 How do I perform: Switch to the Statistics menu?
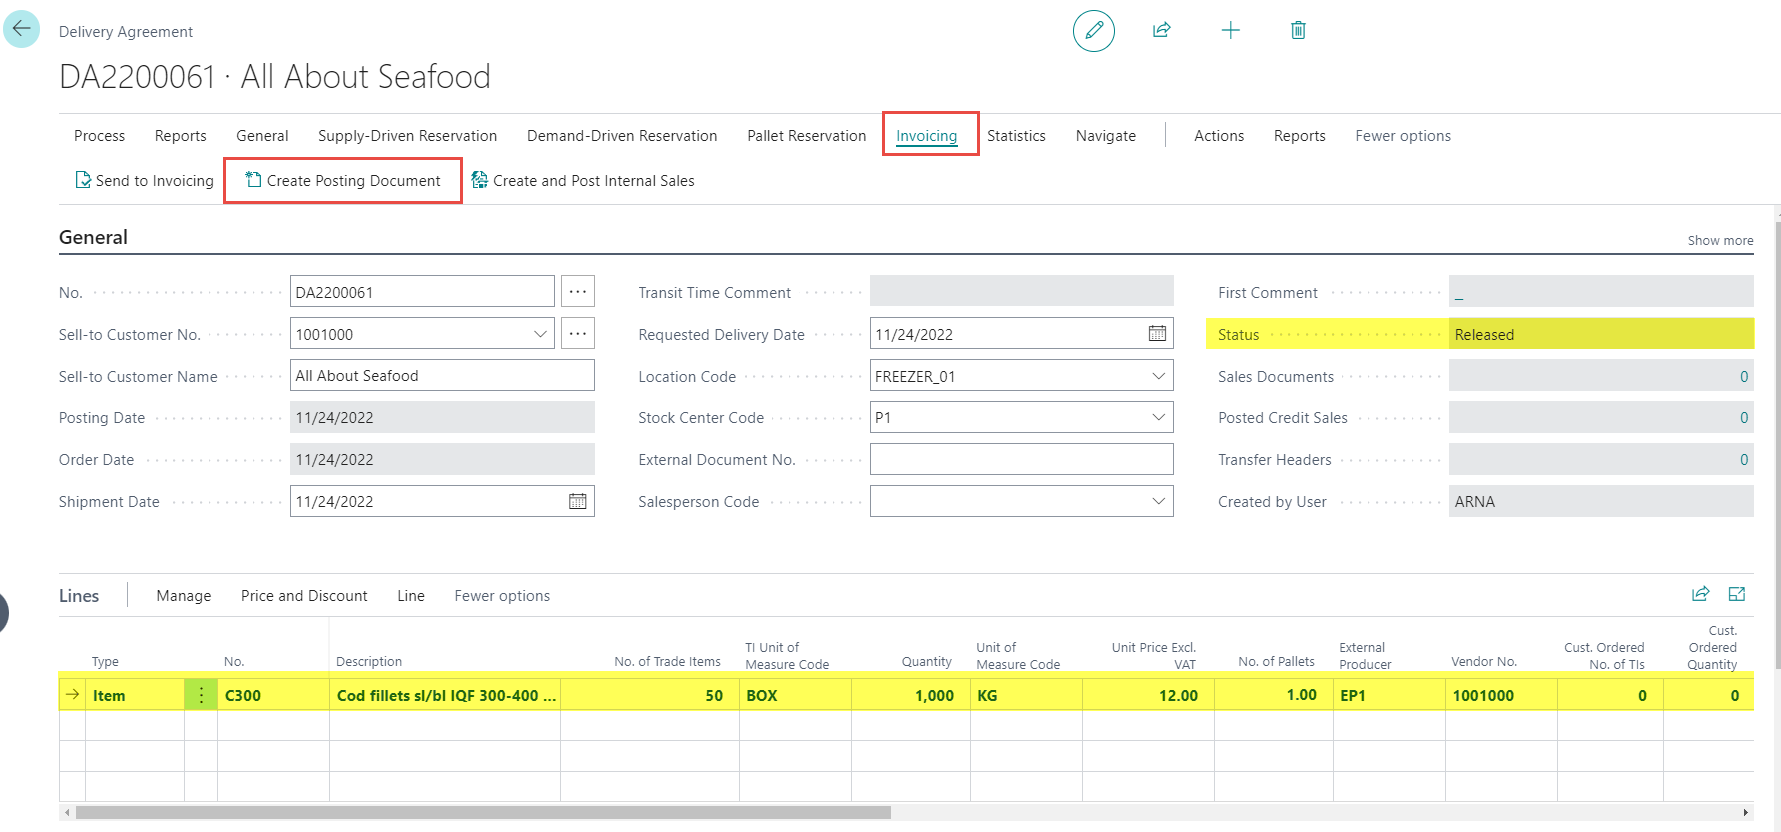pyautogui.click(x=1016, y=136)
